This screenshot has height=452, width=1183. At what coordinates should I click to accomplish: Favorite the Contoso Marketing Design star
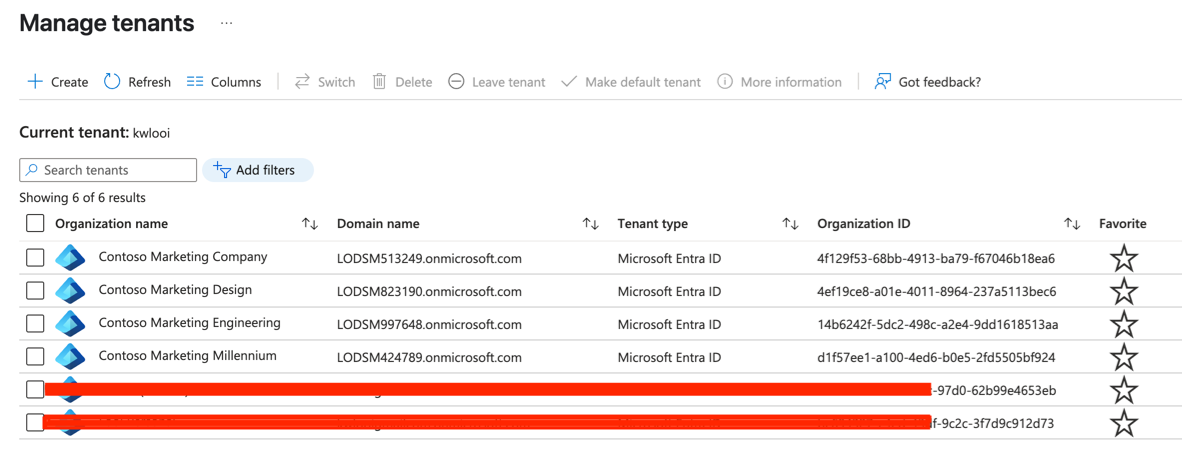(1124, 291)
